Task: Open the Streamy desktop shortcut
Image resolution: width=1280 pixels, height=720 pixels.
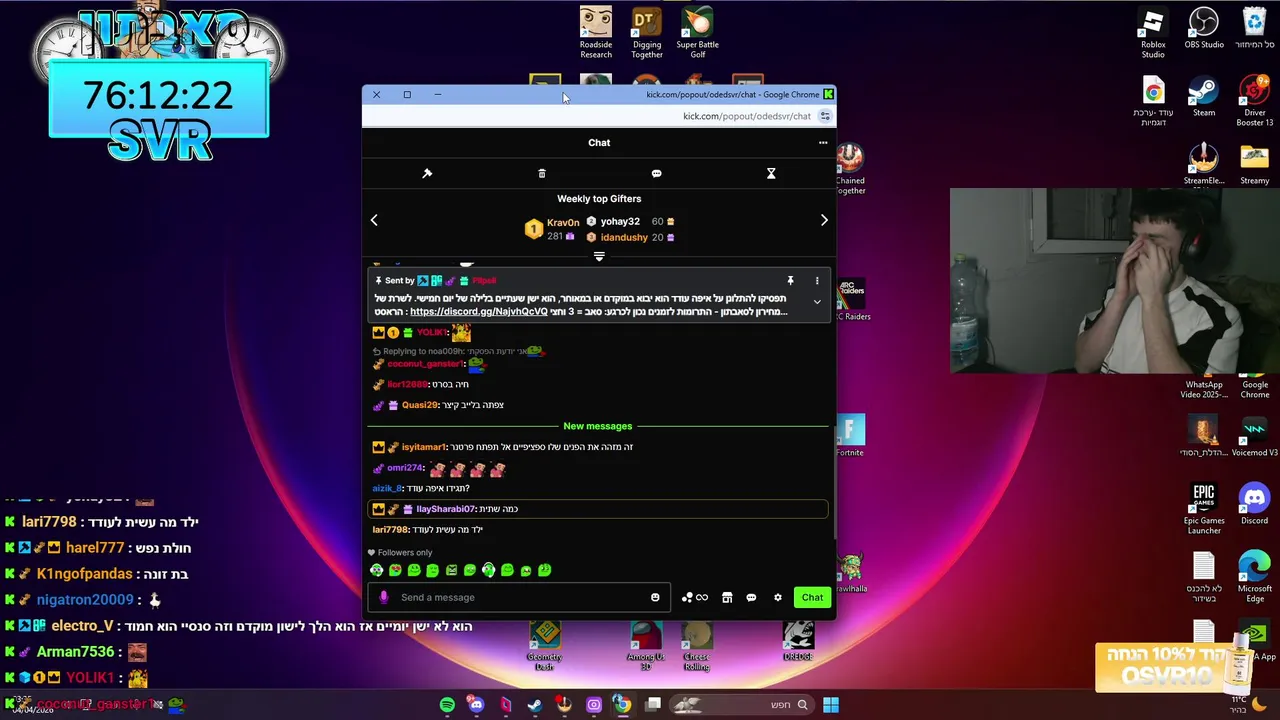Action: pyautogui.click(x=1254, y=165)
